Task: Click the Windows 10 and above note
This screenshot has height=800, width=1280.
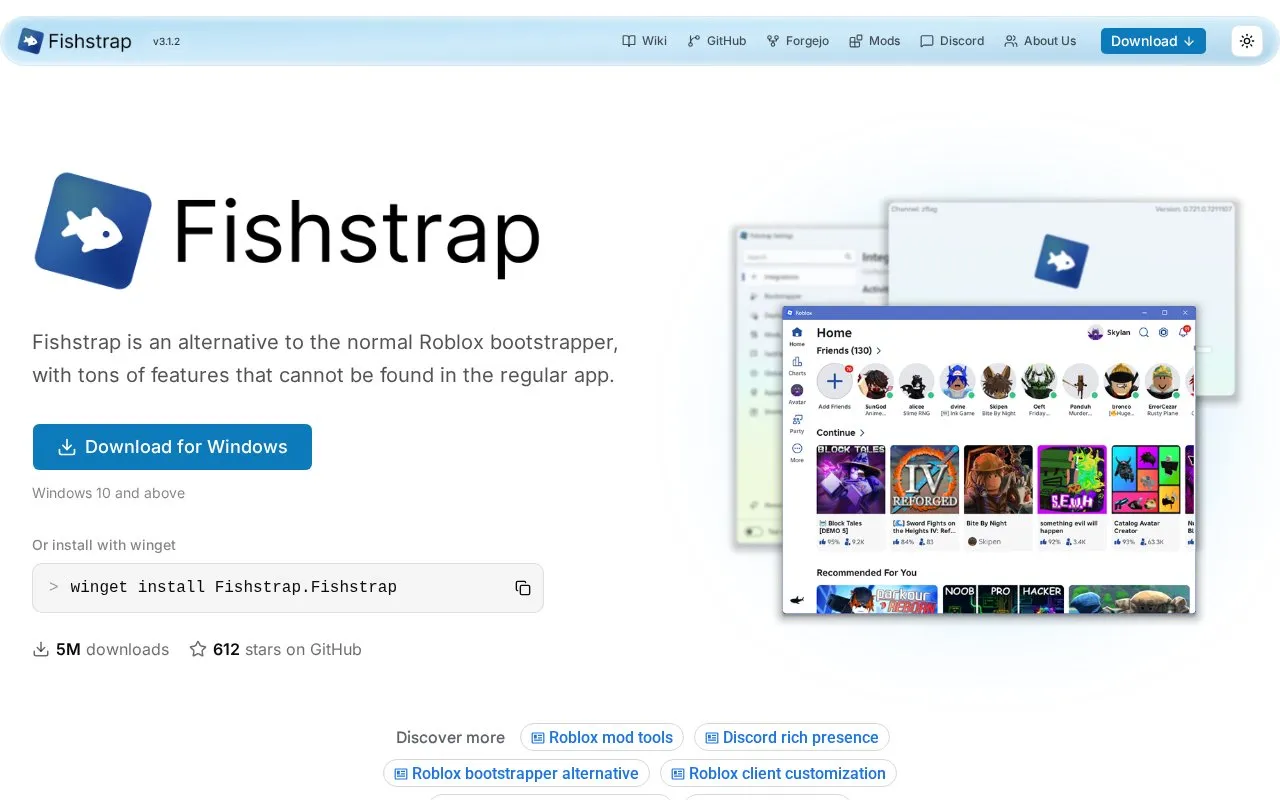Action: 108,493
